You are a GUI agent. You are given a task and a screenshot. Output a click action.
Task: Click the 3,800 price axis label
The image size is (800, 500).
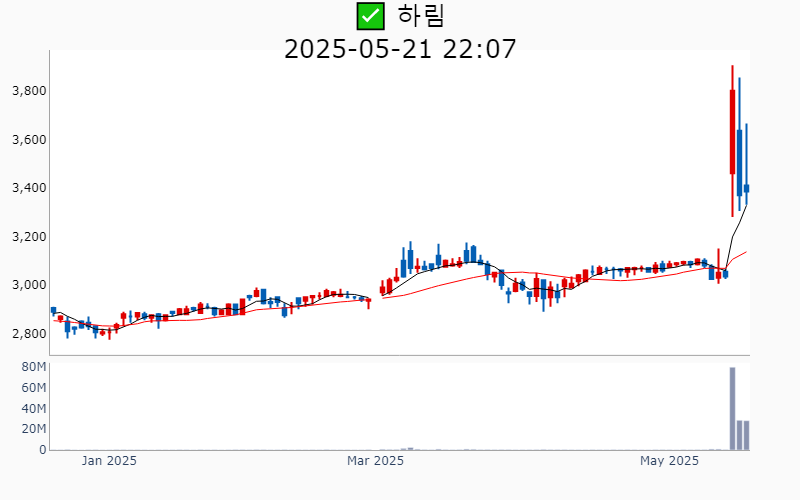(29, 91)
